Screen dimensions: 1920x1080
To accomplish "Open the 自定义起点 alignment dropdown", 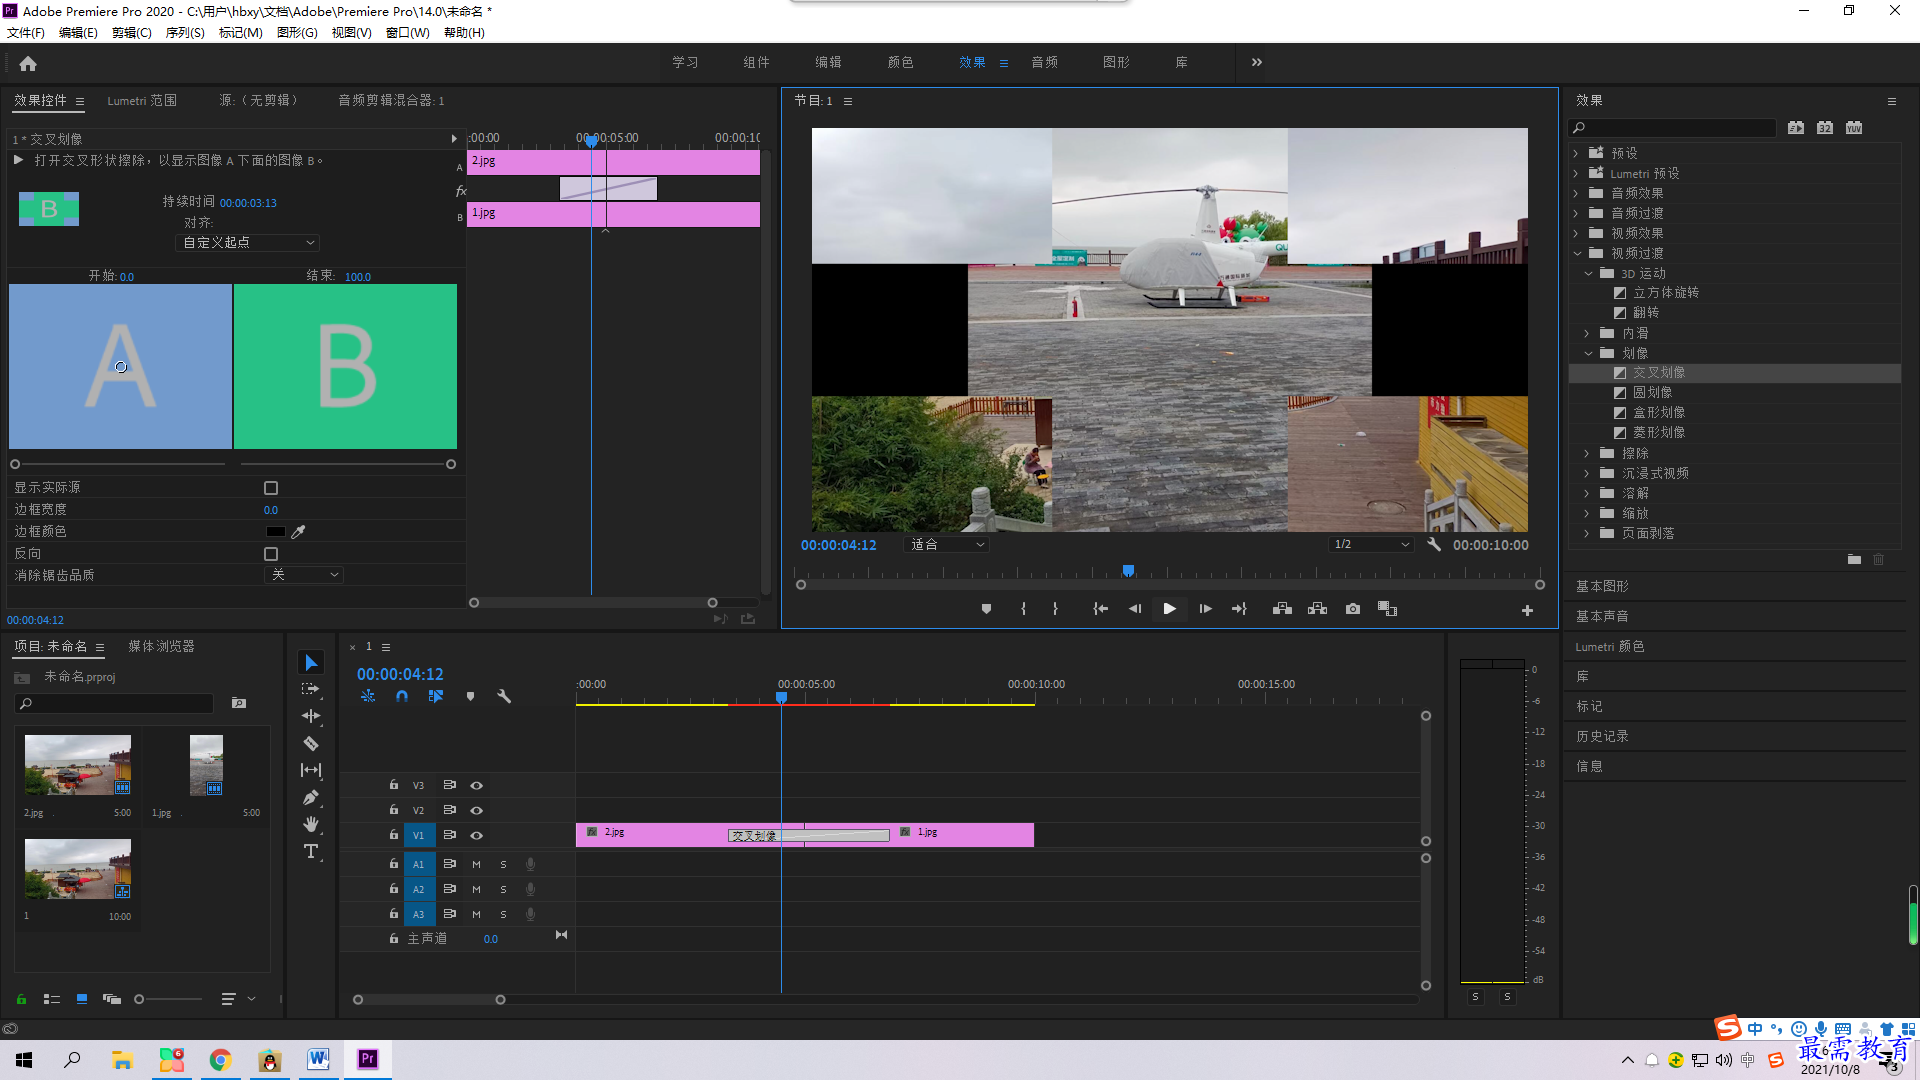I will pos(247,243).
